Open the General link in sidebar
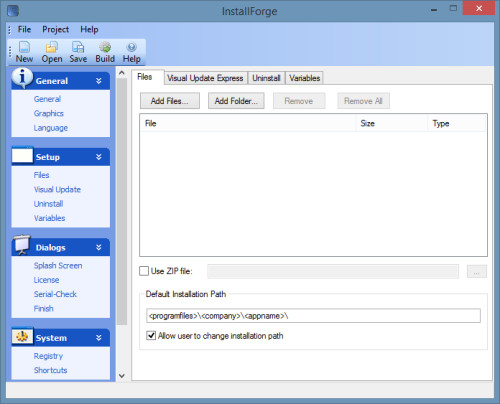This screenshot has height=404, width=500. tap(47, 99)
